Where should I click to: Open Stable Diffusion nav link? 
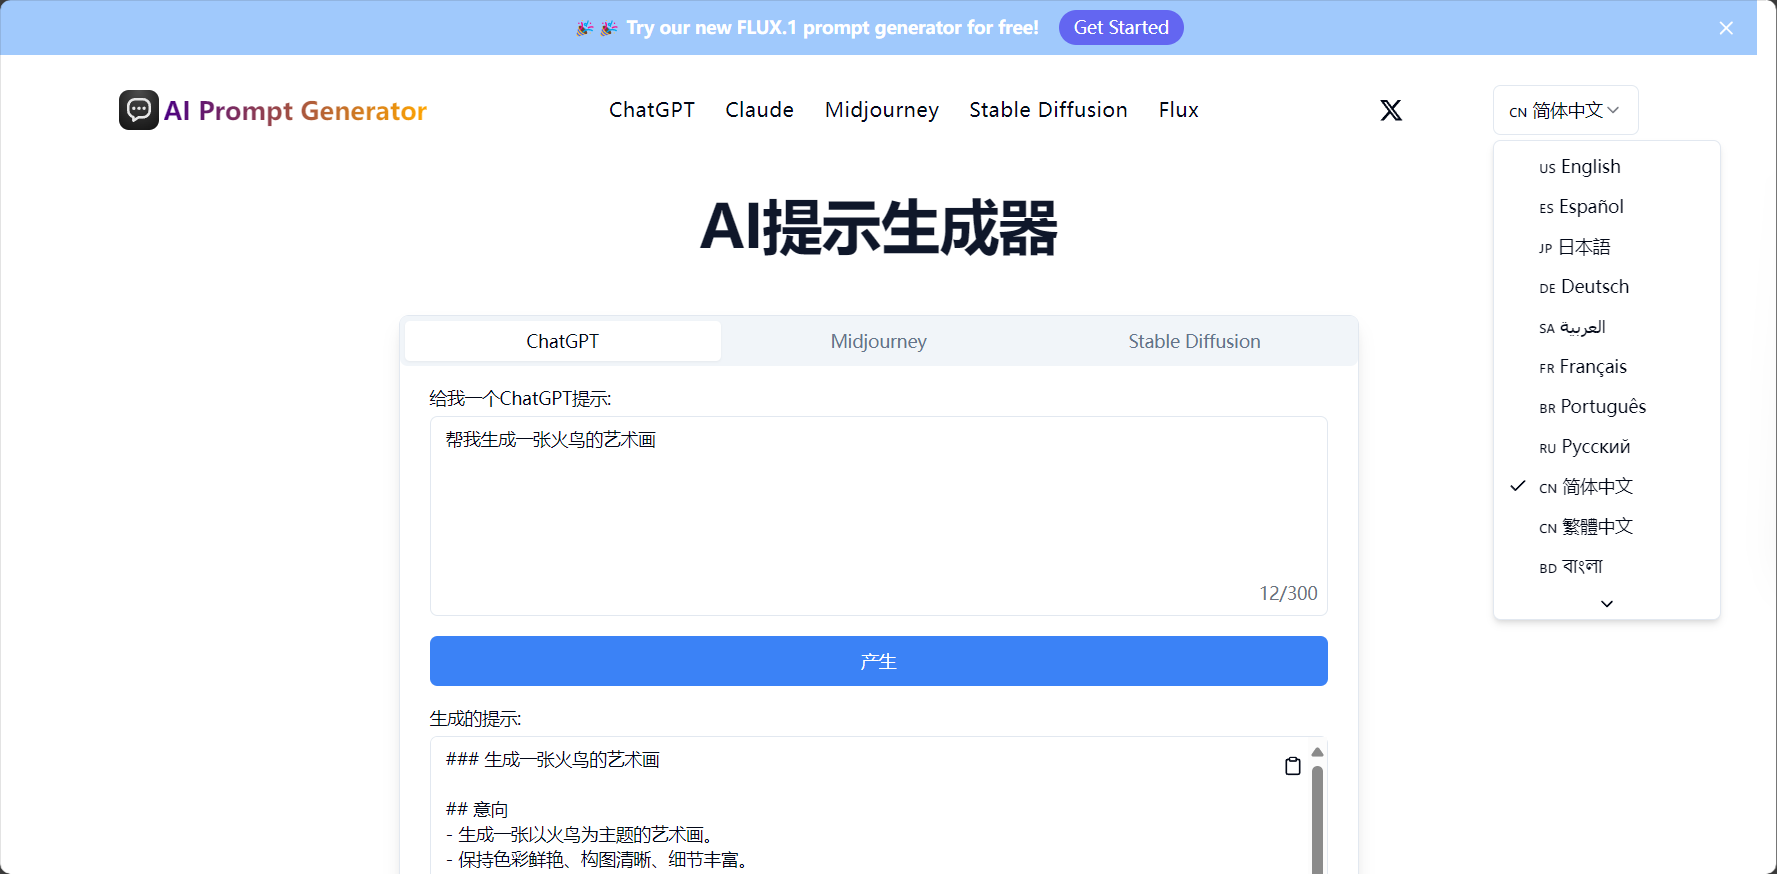(x=1048, y=110)
